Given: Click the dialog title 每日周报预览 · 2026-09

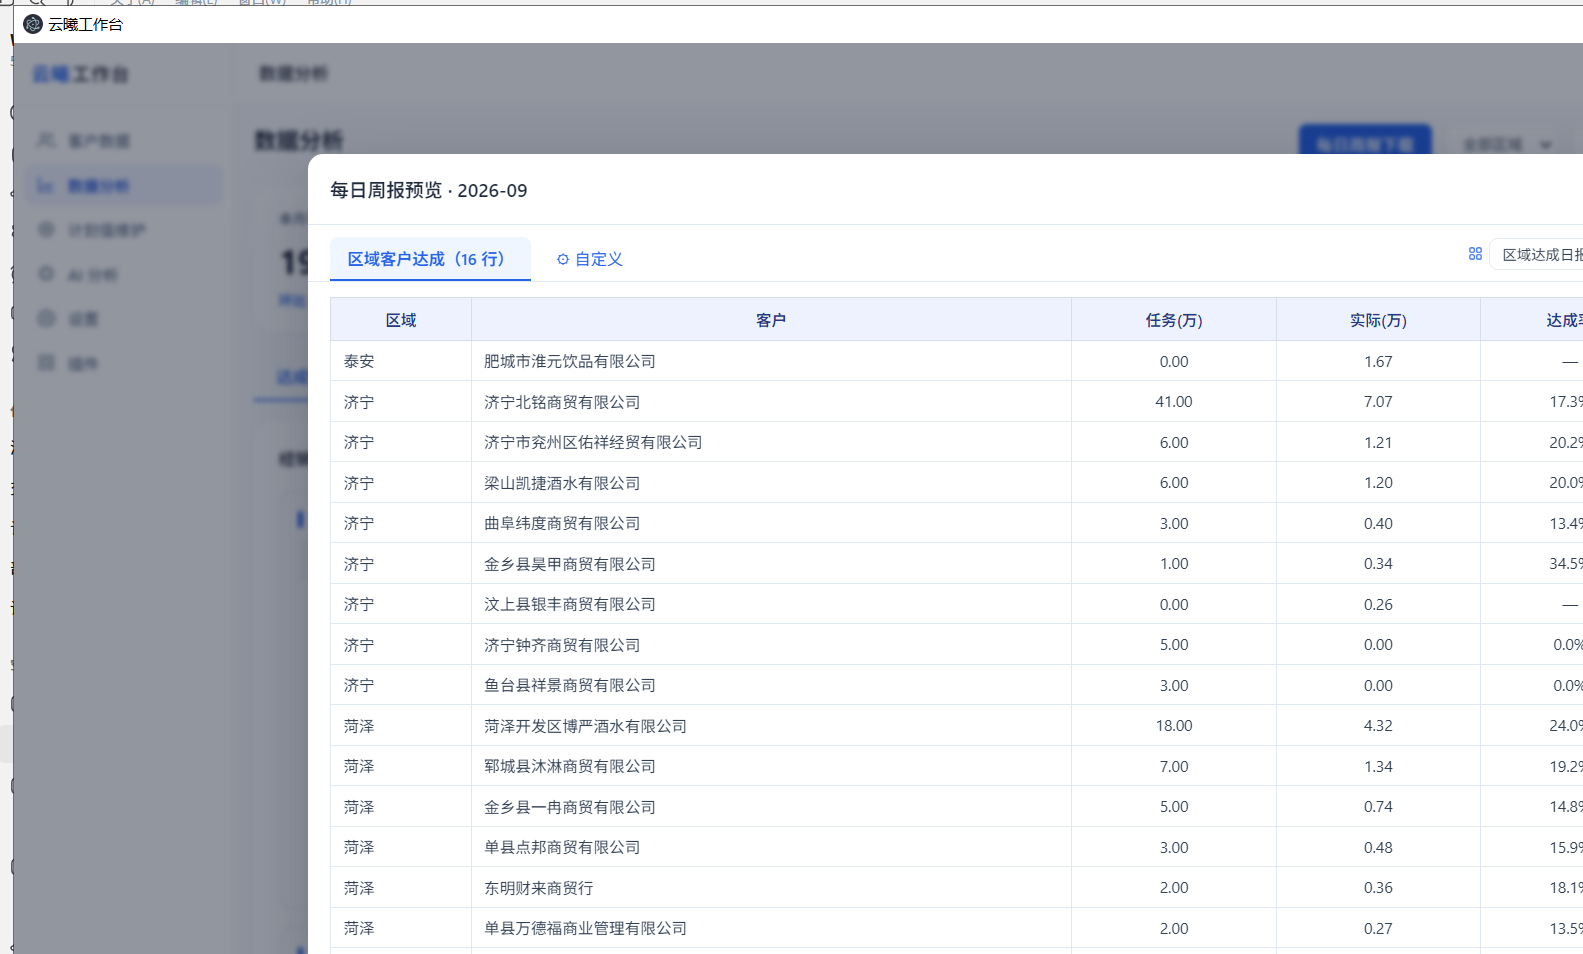Looking at the screenshot, I should [x=429, y=190].
